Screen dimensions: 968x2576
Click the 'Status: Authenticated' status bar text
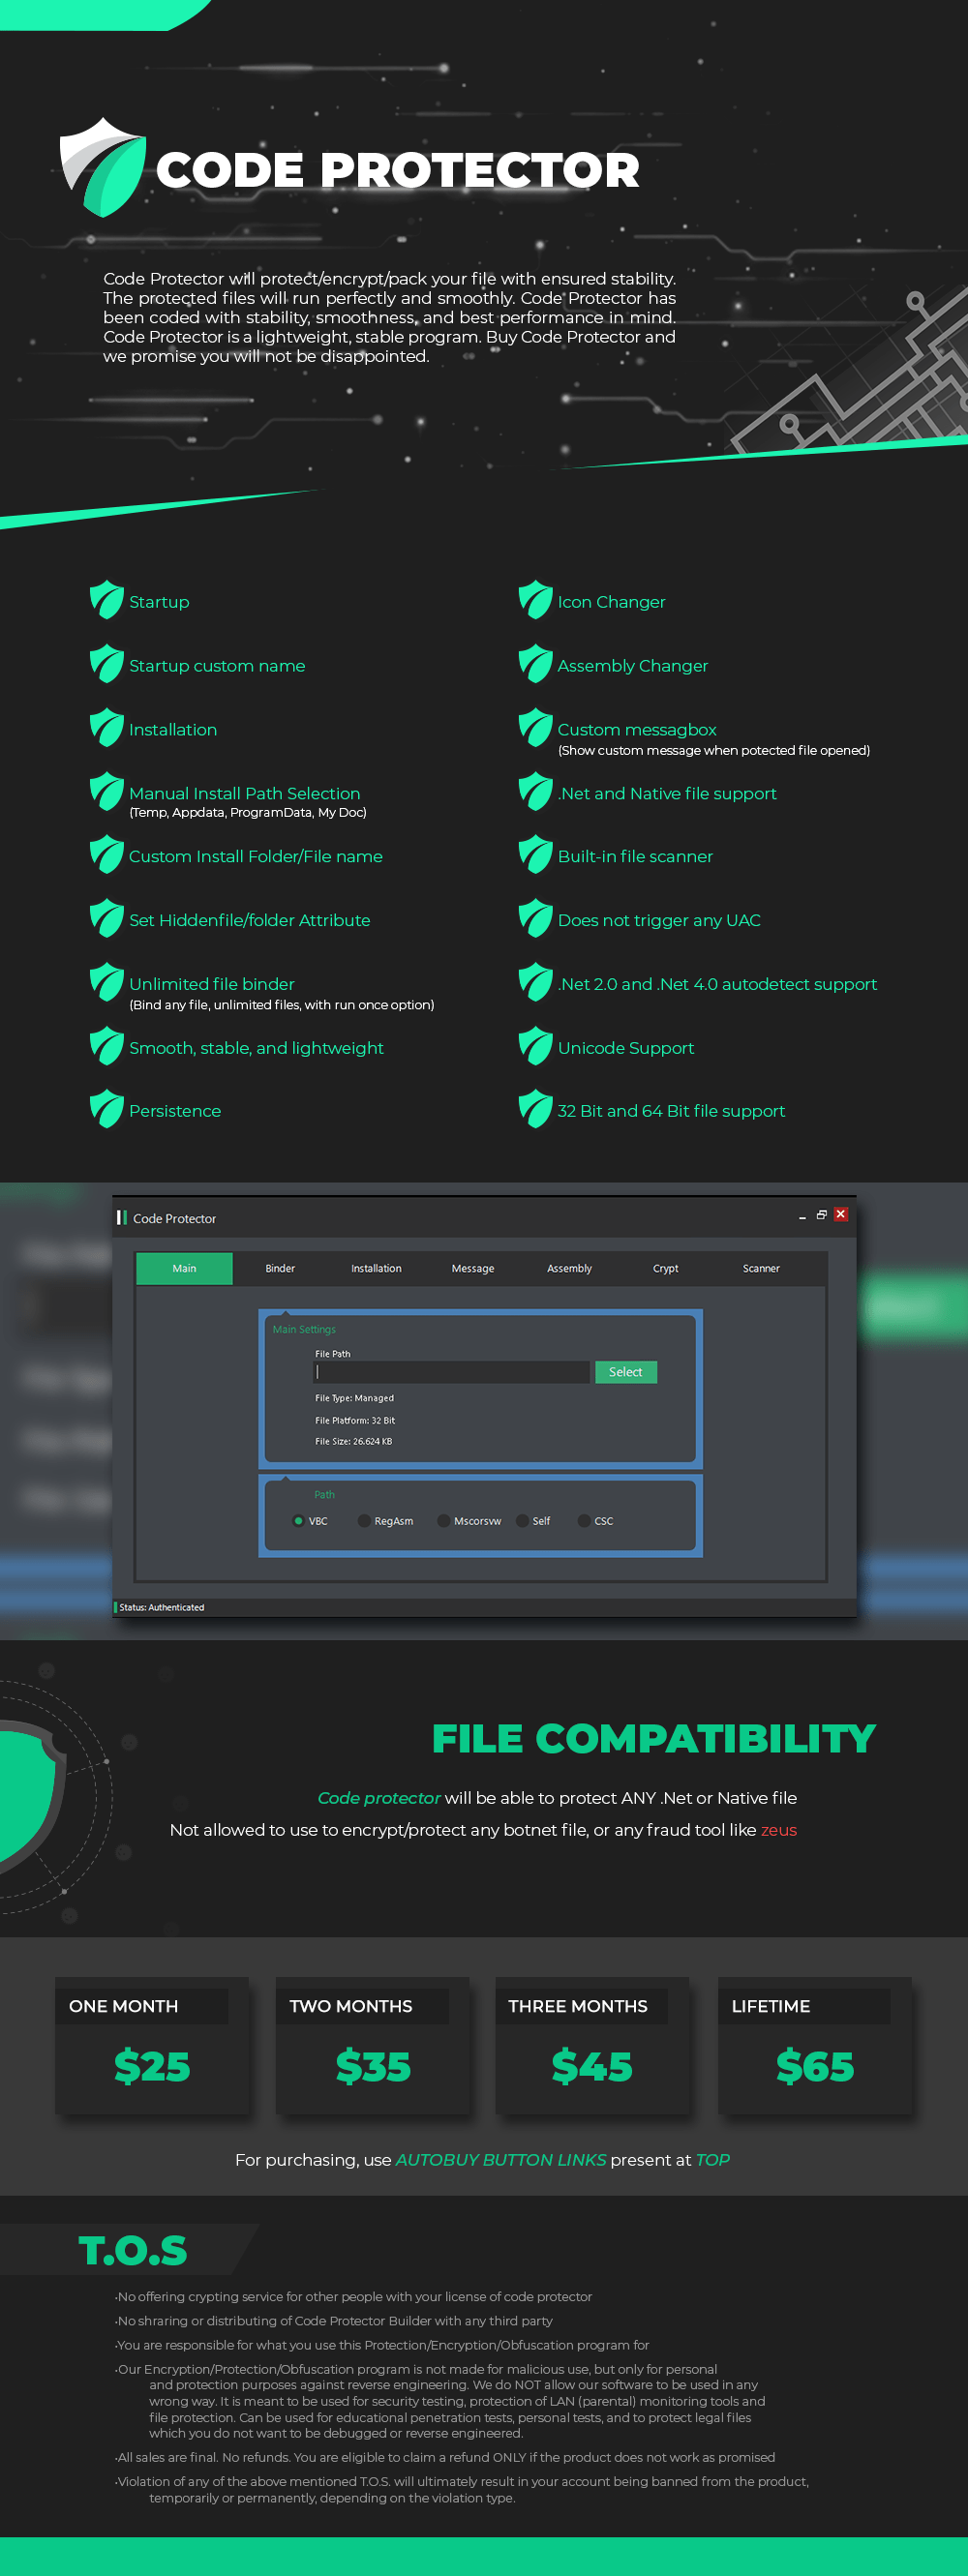(x=161, y=1608)
